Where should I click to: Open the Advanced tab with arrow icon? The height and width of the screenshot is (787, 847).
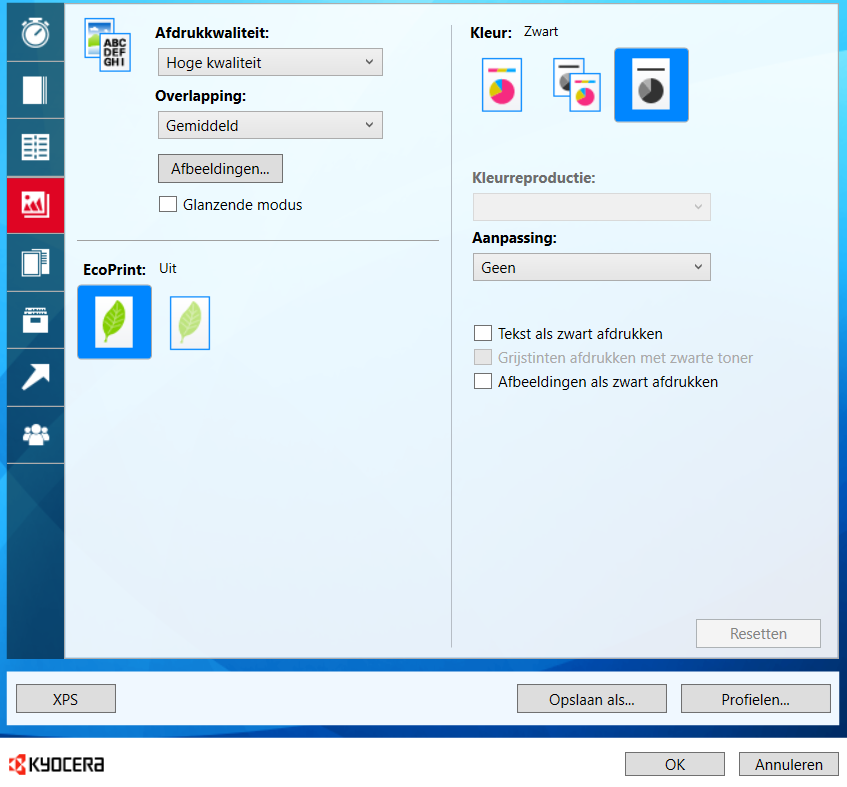[x=35, y=377]
